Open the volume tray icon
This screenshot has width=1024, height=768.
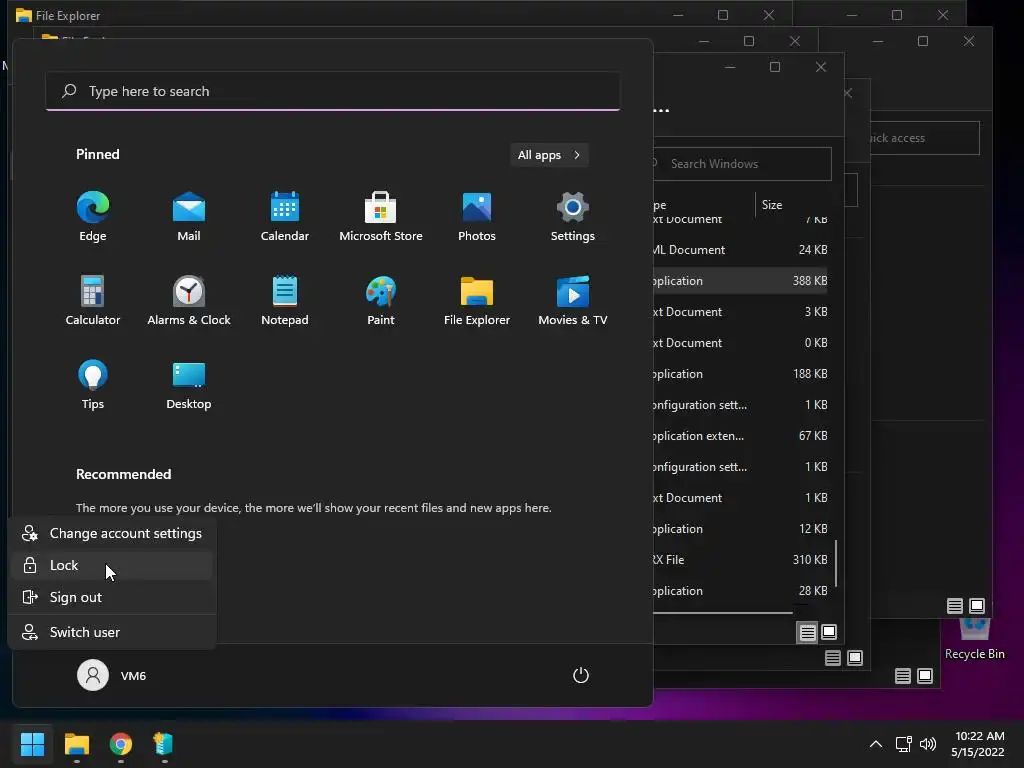click(x=927, y=744)
